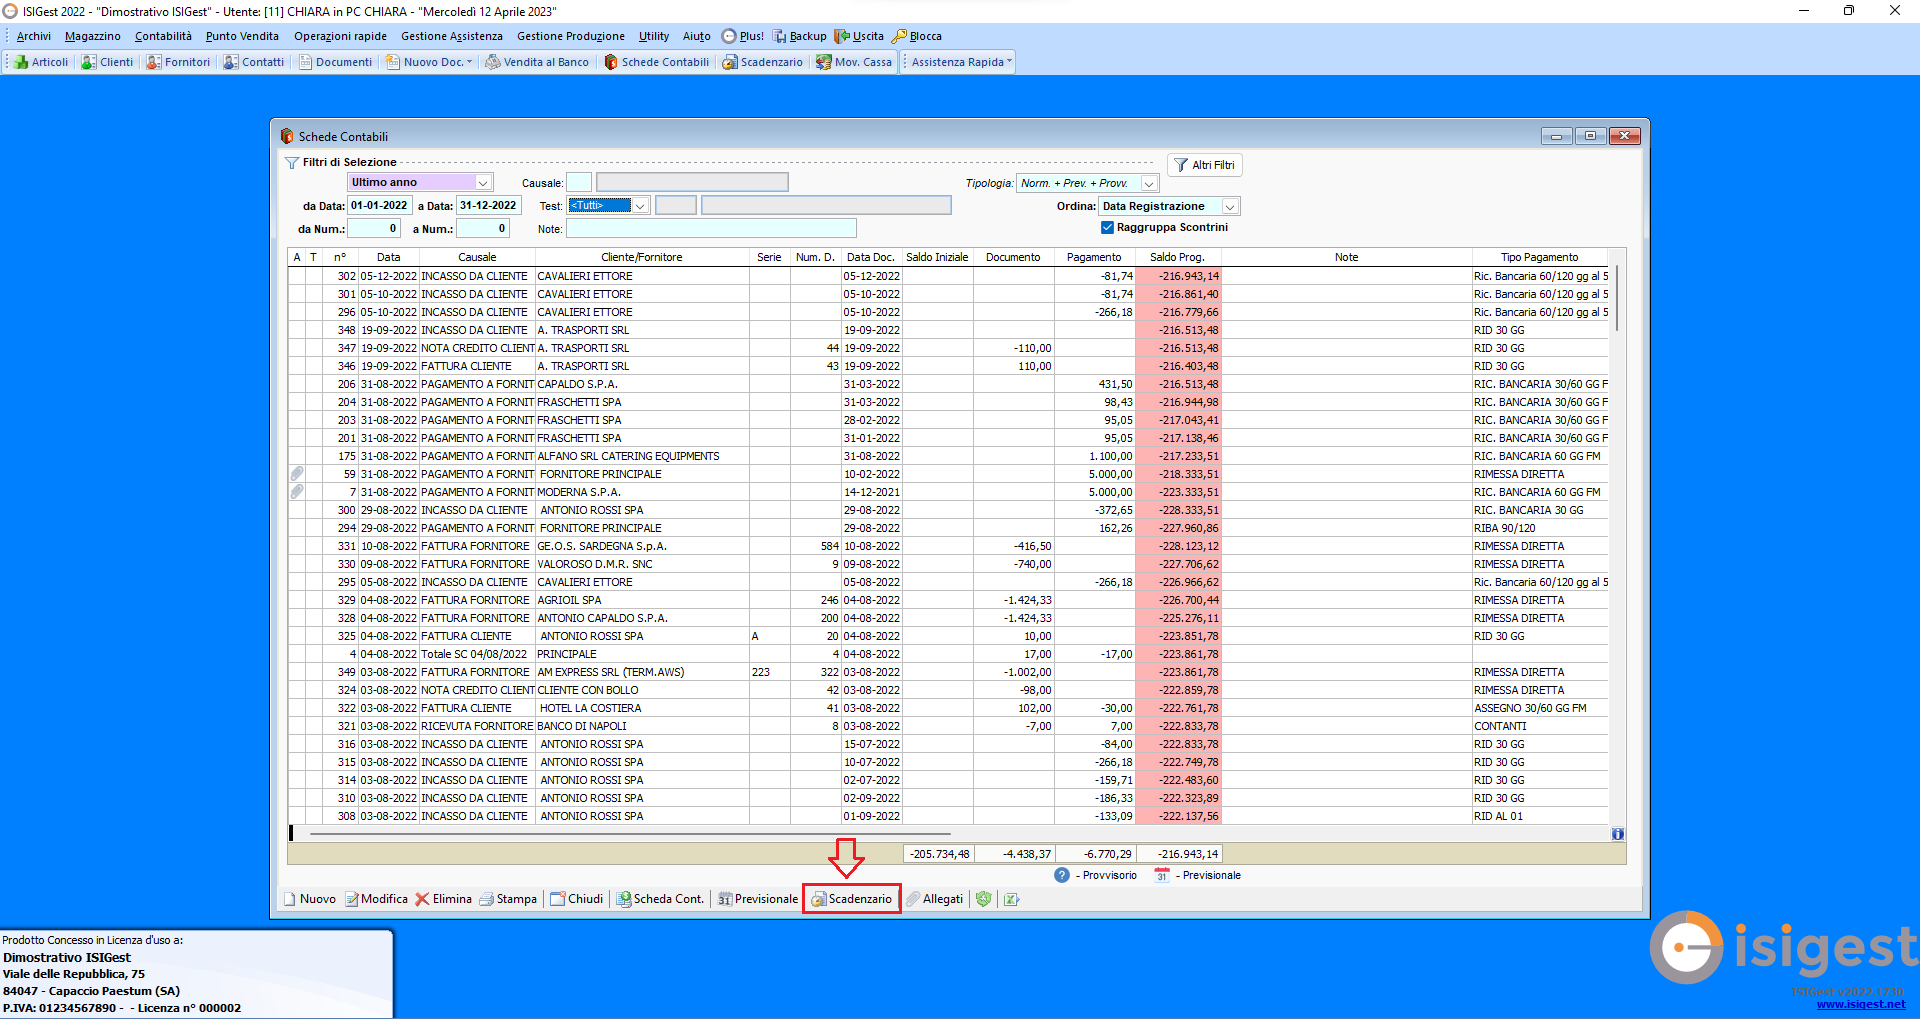Click Chiudi in the bottom toolbar
Screen dimensions: 1920x1019
pyautogui.click(x=577, y=899)
